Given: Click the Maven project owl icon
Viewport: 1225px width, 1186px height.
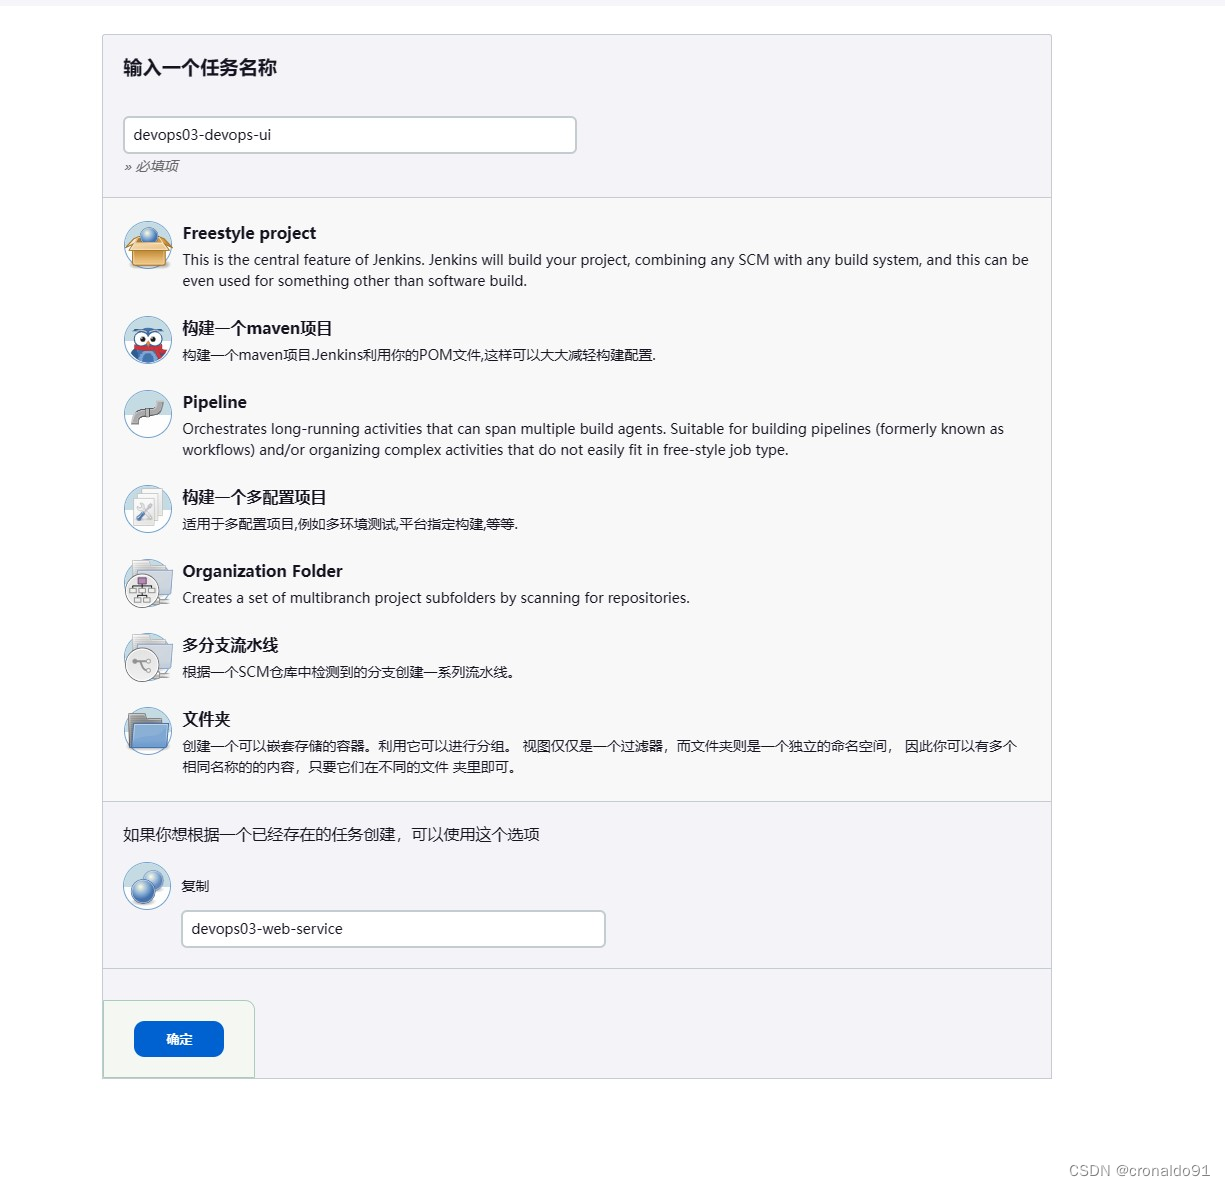Looking at the screenshot, I should pos(148,340).
